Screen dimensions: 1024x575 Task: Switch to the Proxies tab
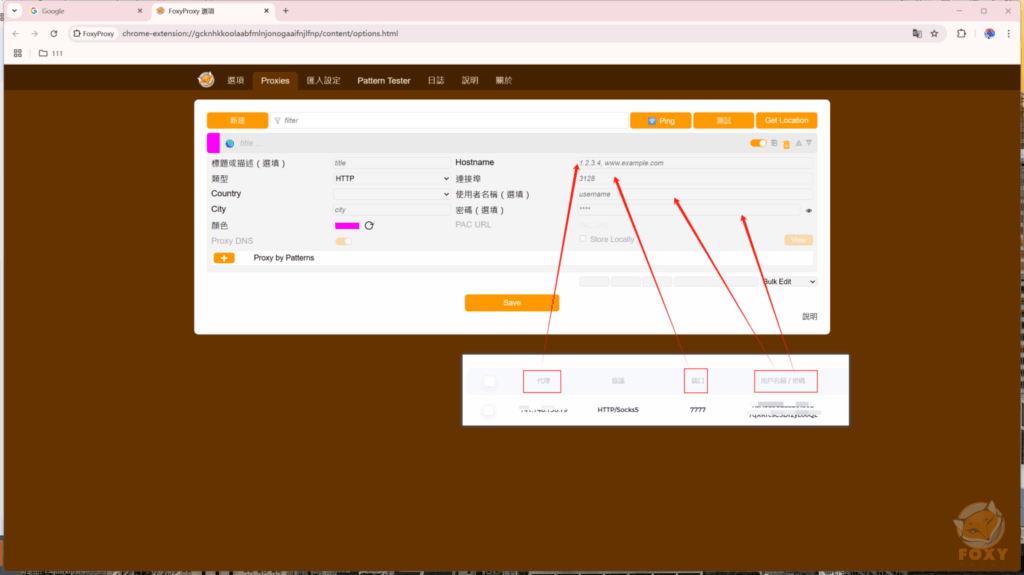[x=275, y=80]
